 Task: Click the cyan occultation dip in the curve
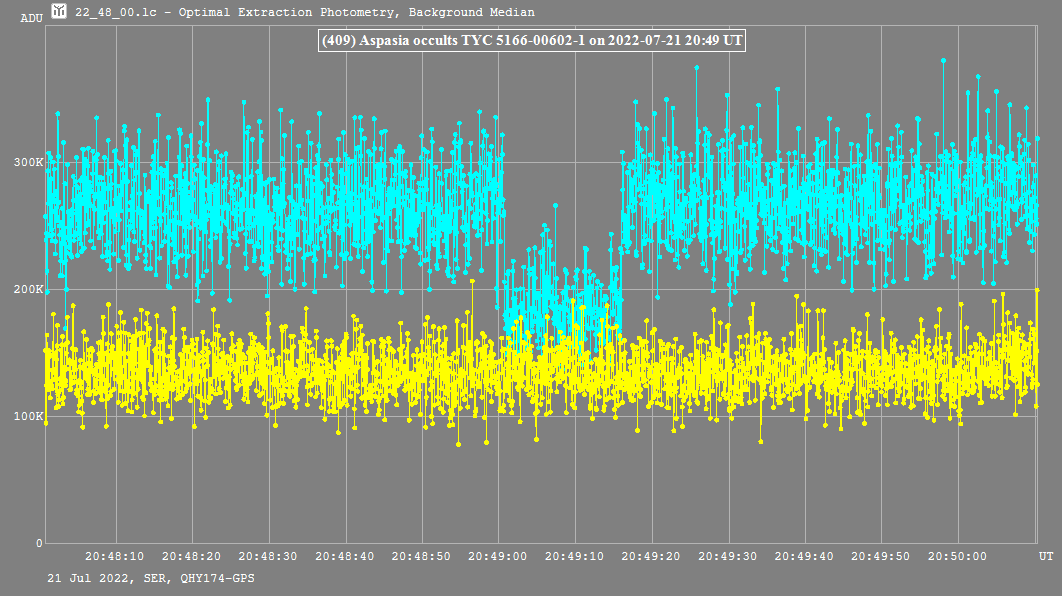(x=560, y=300)
